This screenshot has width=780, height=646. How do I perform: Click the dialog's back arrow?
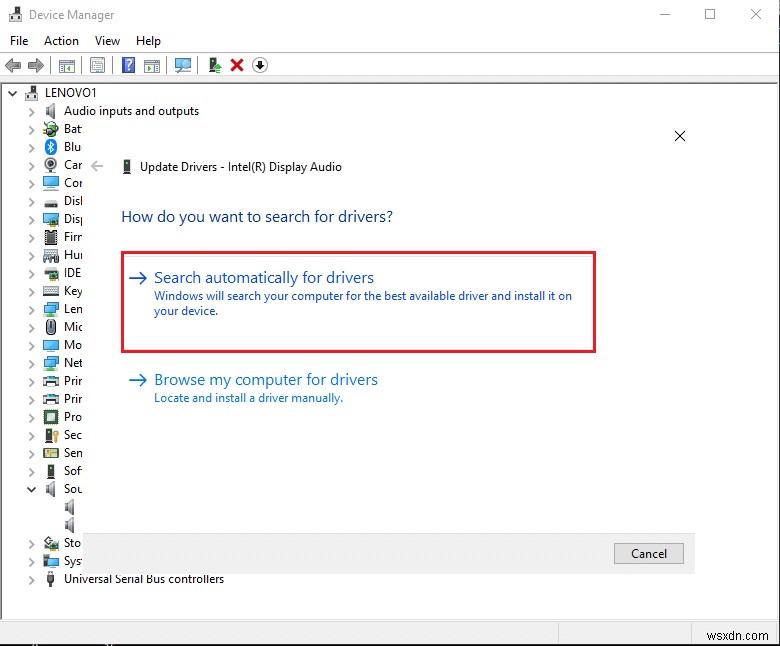click(x=98, y=166)
